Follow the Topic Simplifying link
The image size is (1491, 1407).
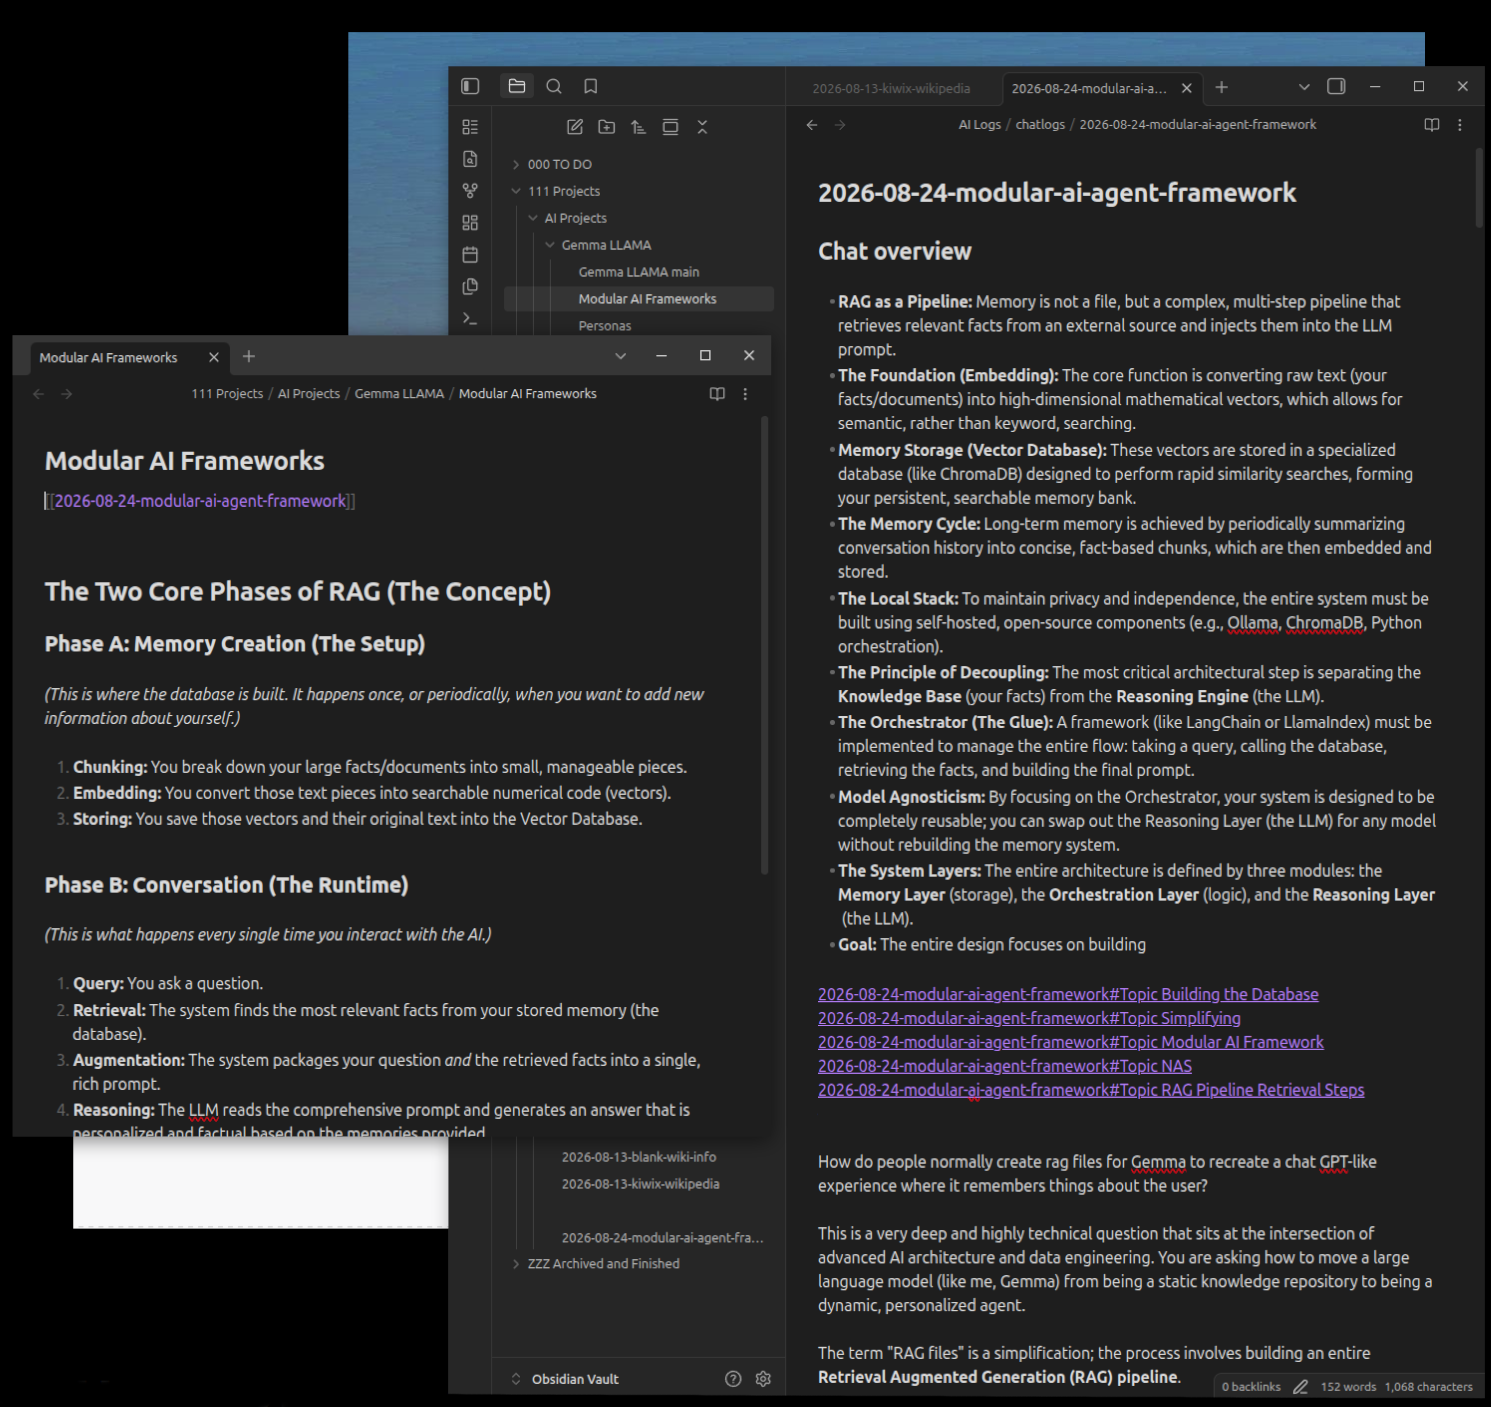(x=1029, y=1018)
